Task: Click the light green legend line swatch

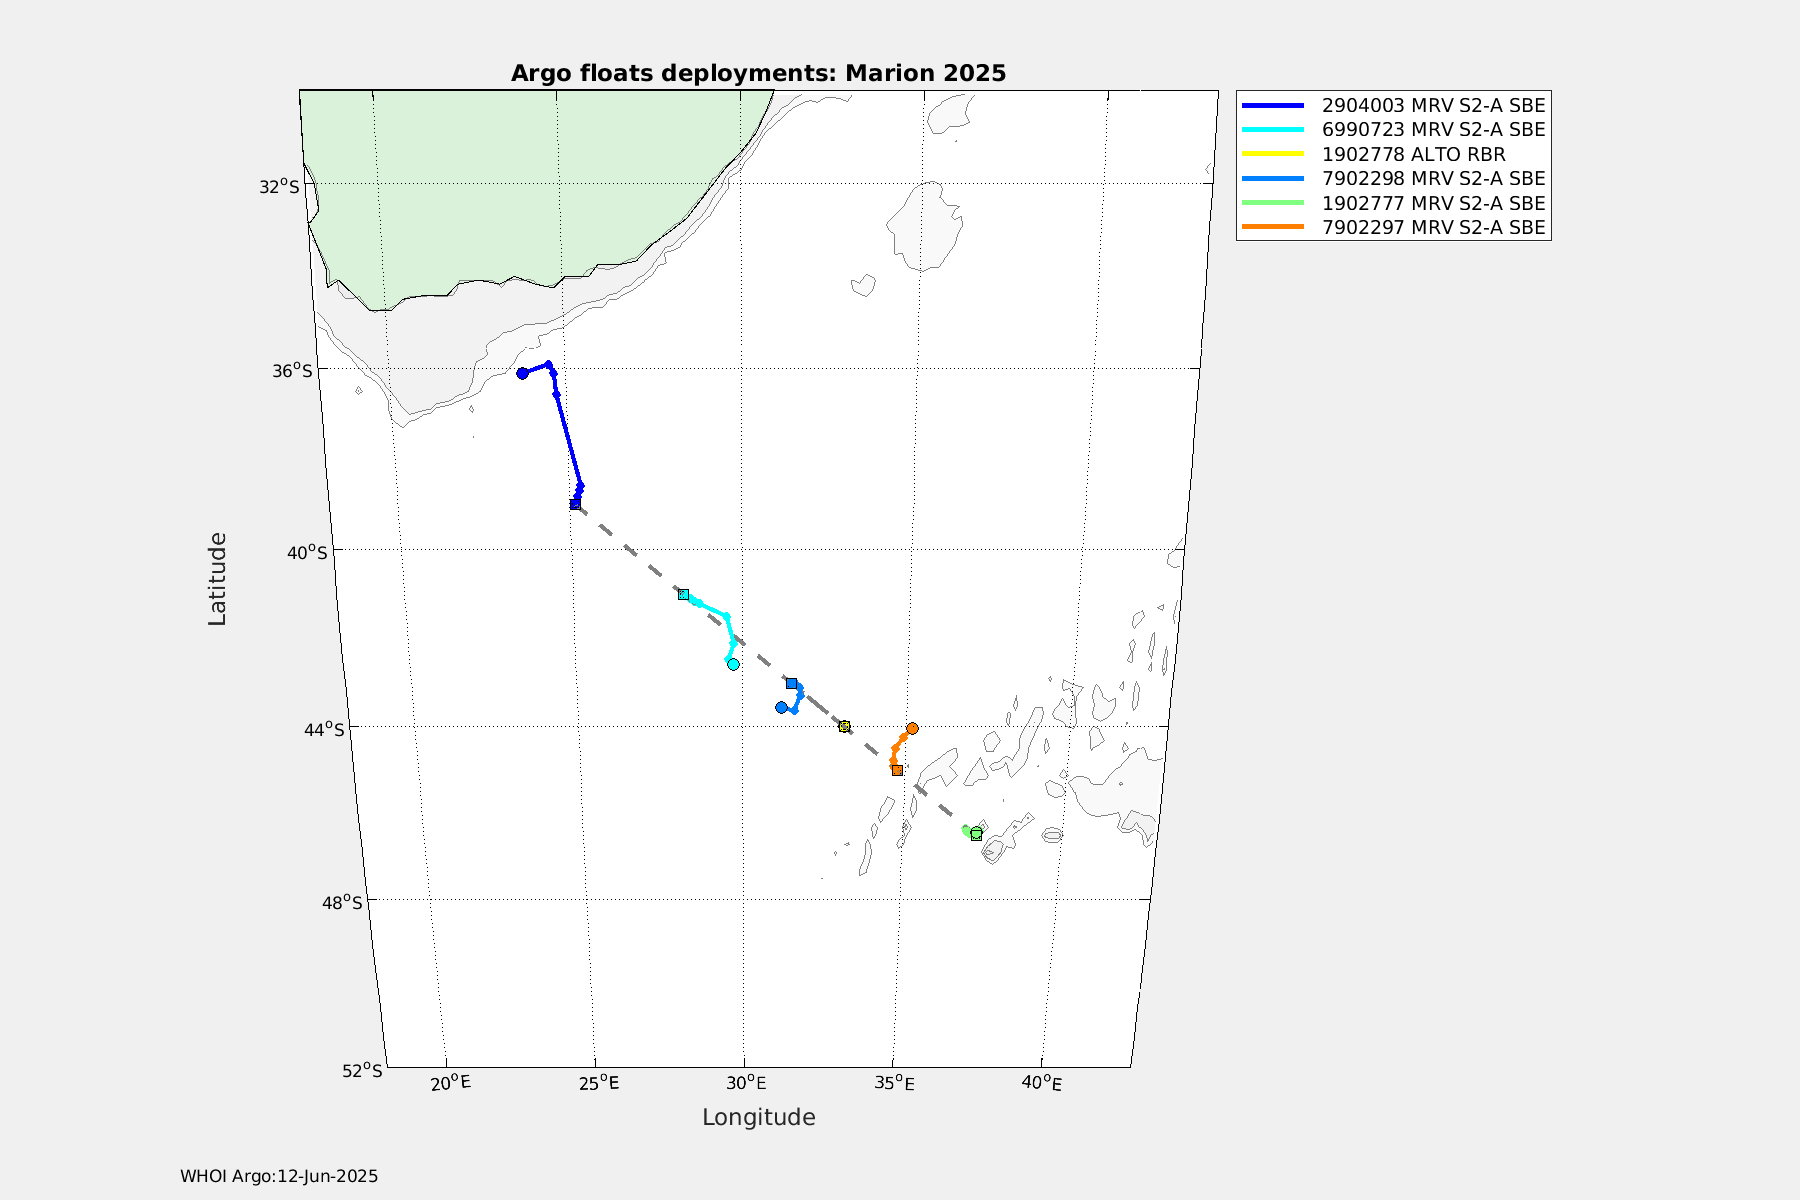Action: [1273, 203]
